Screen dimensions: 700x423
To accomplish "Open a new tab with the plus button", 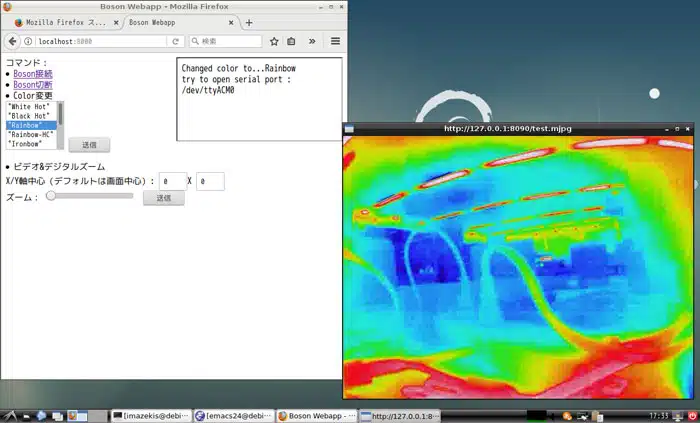I will tap(249, 22).
